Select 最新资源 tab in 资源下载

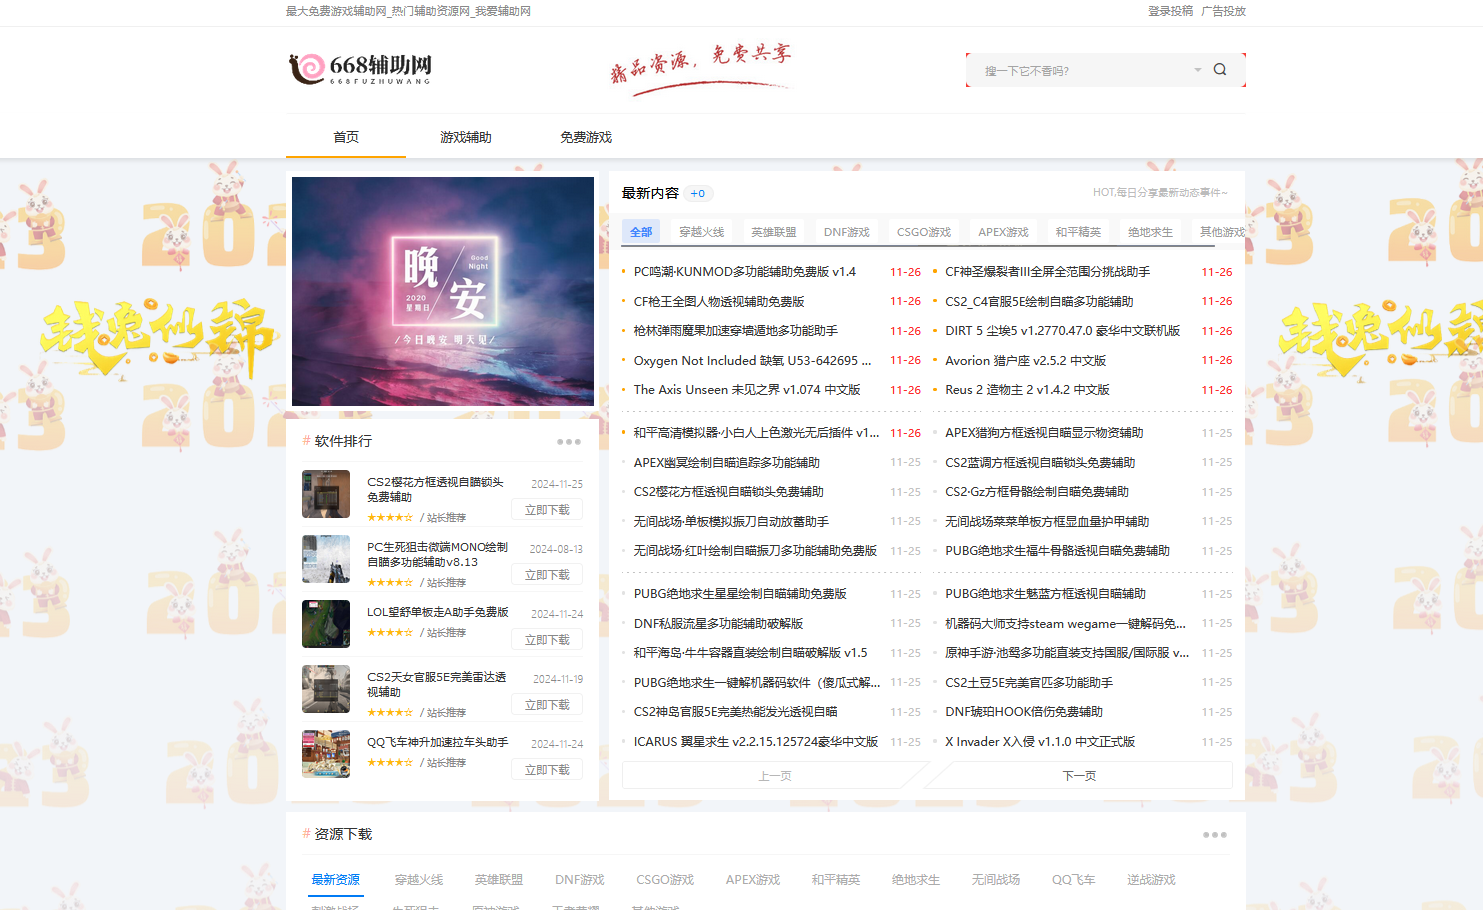tap(335, 880)
